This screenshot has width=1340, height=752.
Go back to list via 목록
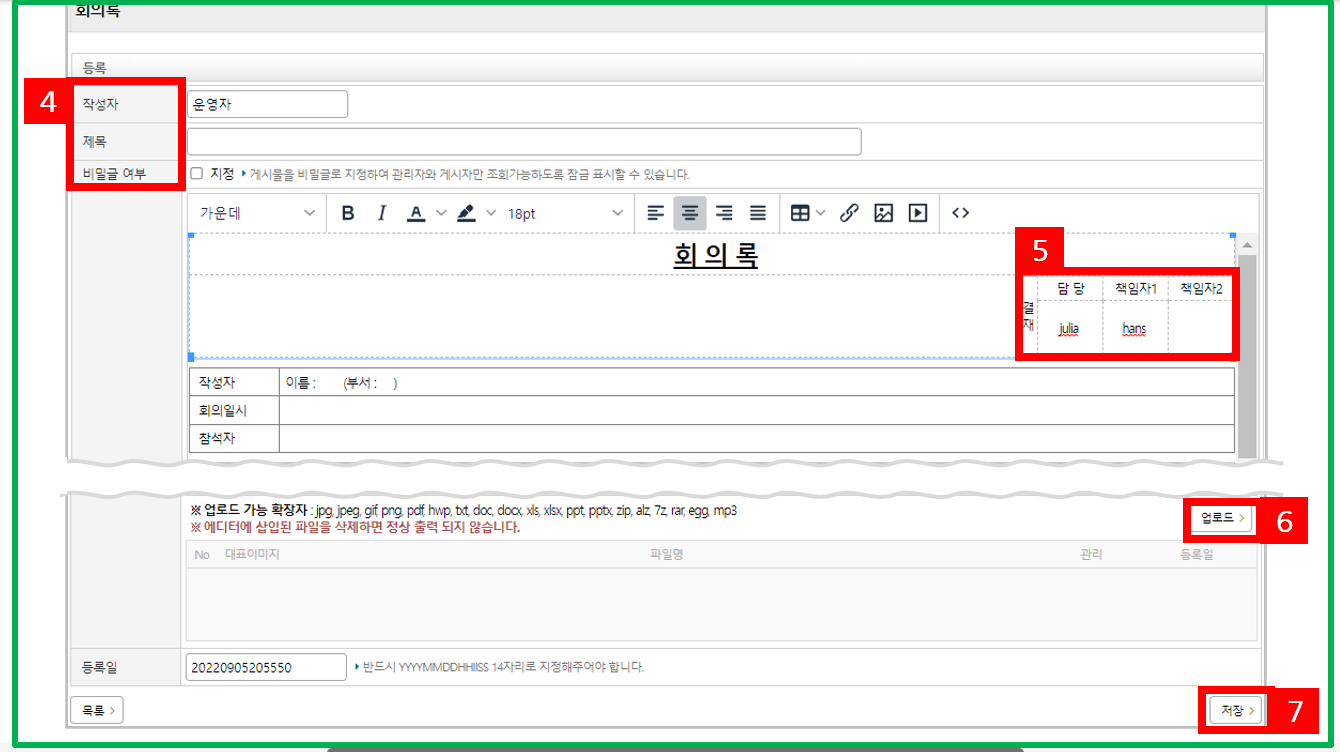(96, 710)
